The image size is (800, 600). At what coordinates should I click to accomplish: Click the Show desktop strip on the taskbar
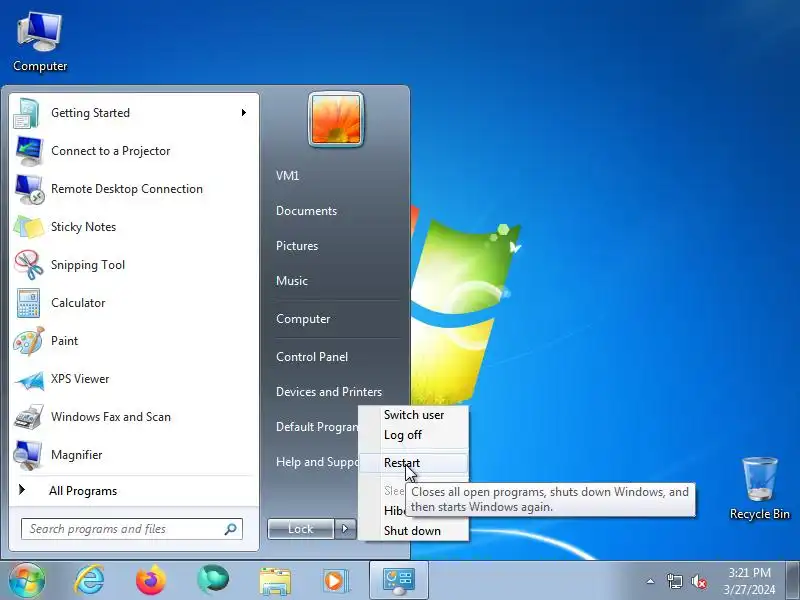792,581
